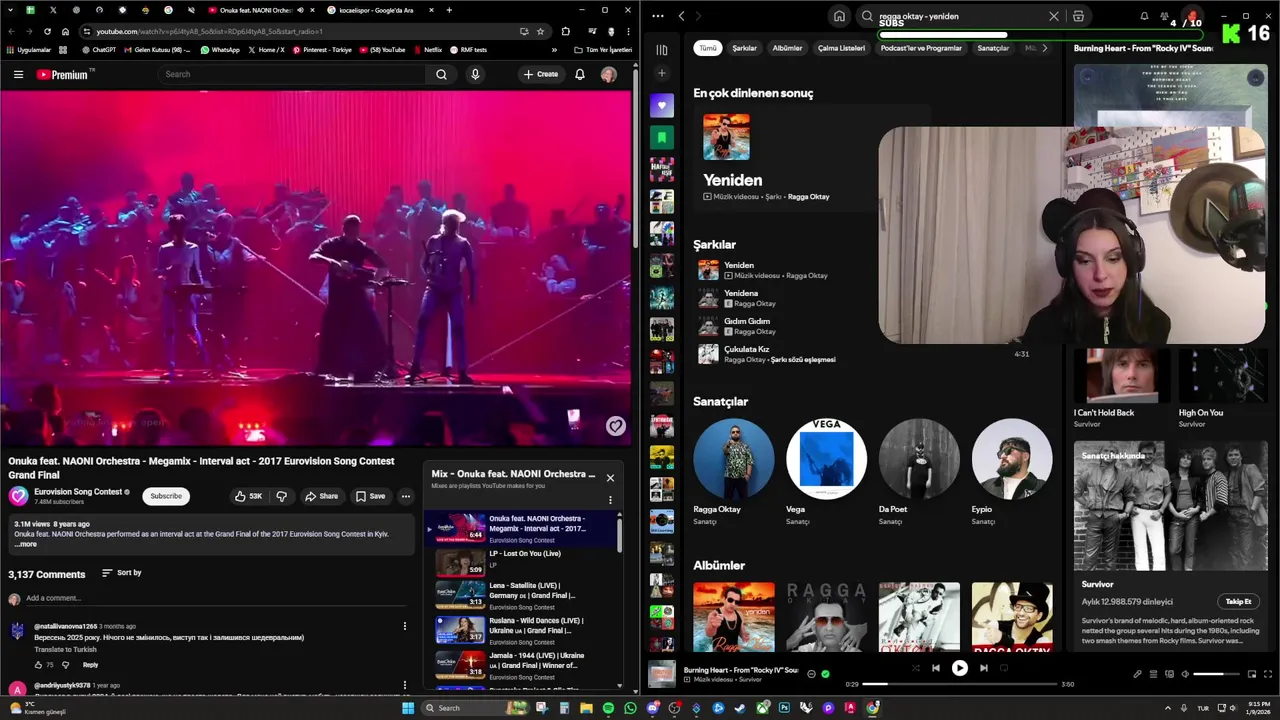Toggle Spotify repeat mode
1280x720 pixels.
pos(1004,668)
